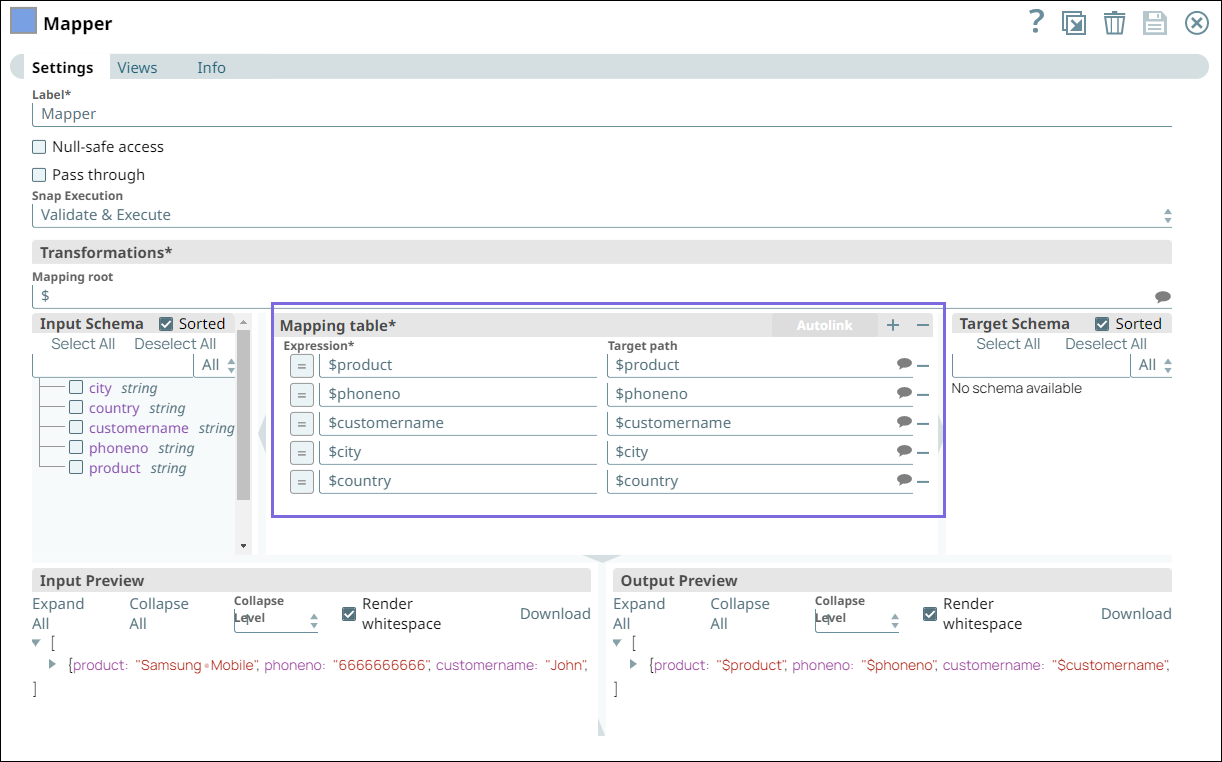Delete the $customername mapping row
This screenshot has width=1222, height=762.
click(x=923, y=424)
